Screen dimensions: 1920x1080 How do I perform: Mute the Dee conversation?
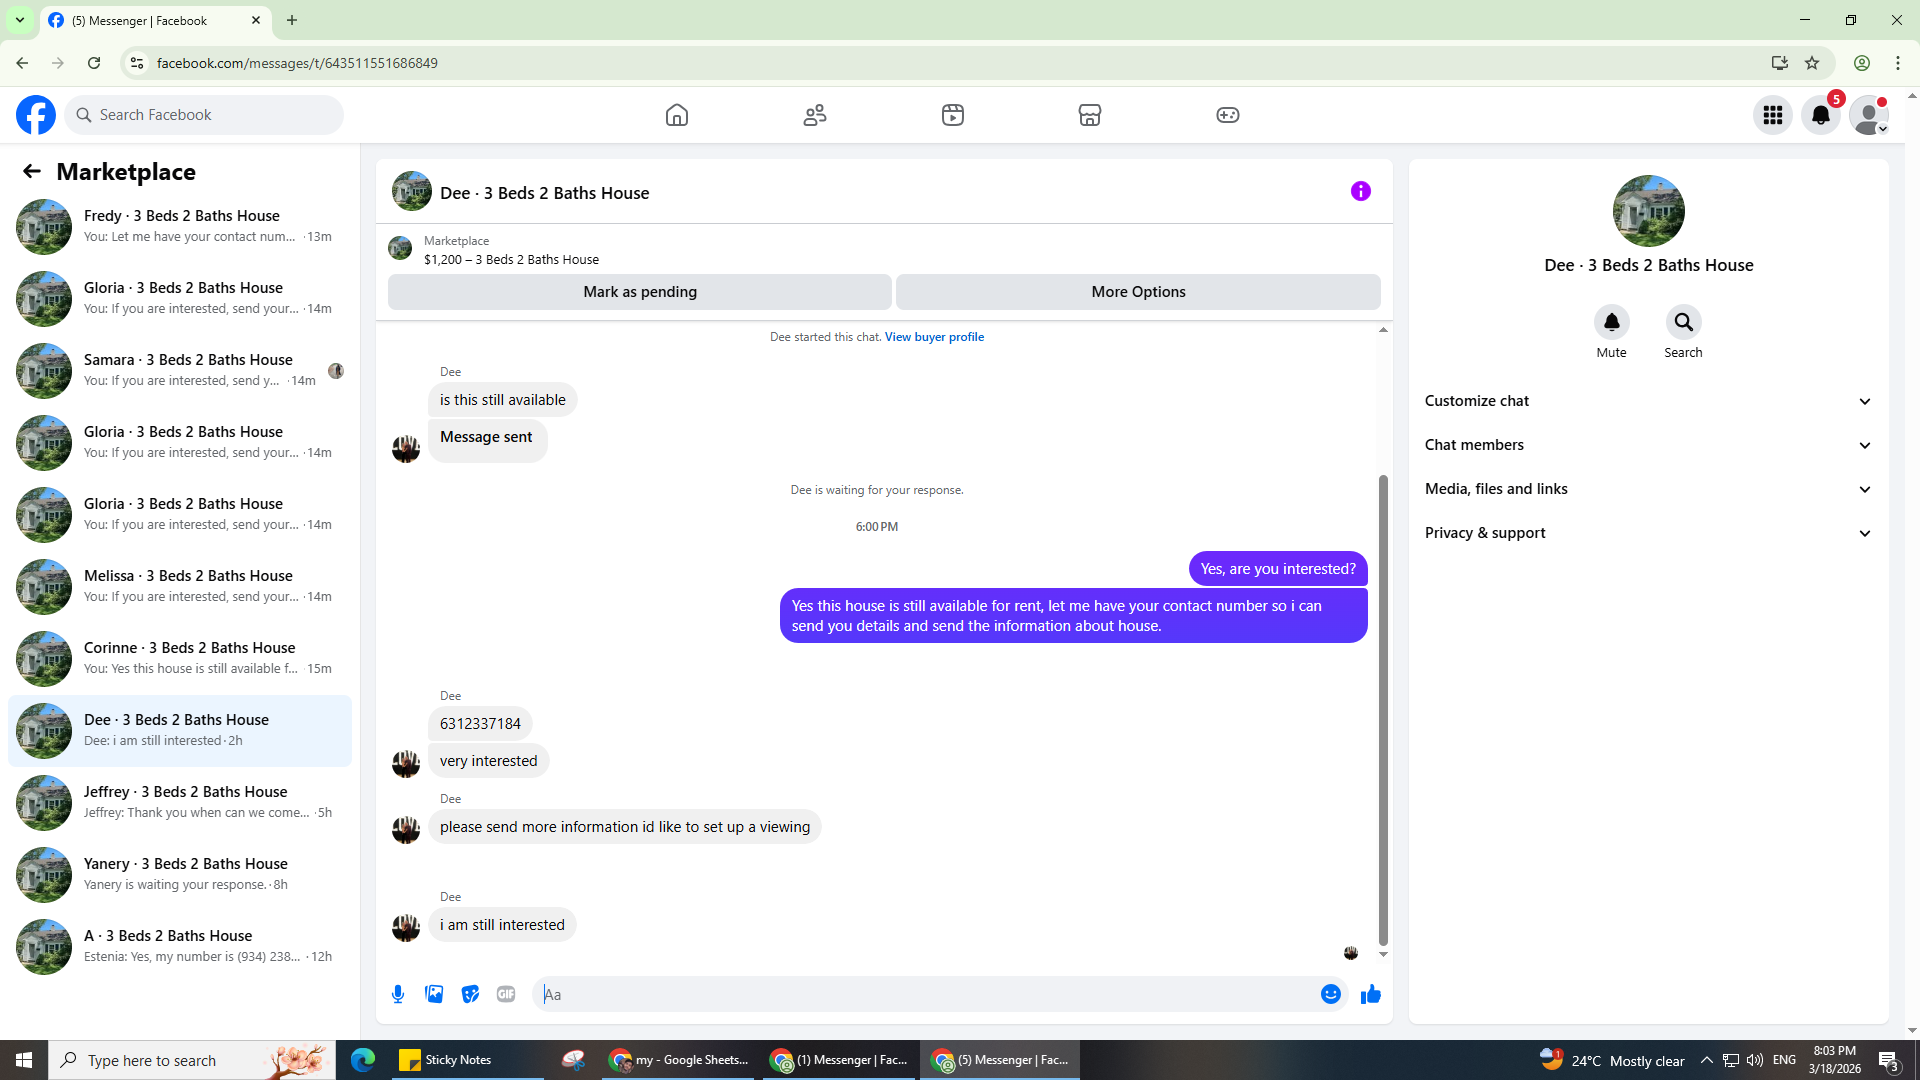tap(1611, 322)
